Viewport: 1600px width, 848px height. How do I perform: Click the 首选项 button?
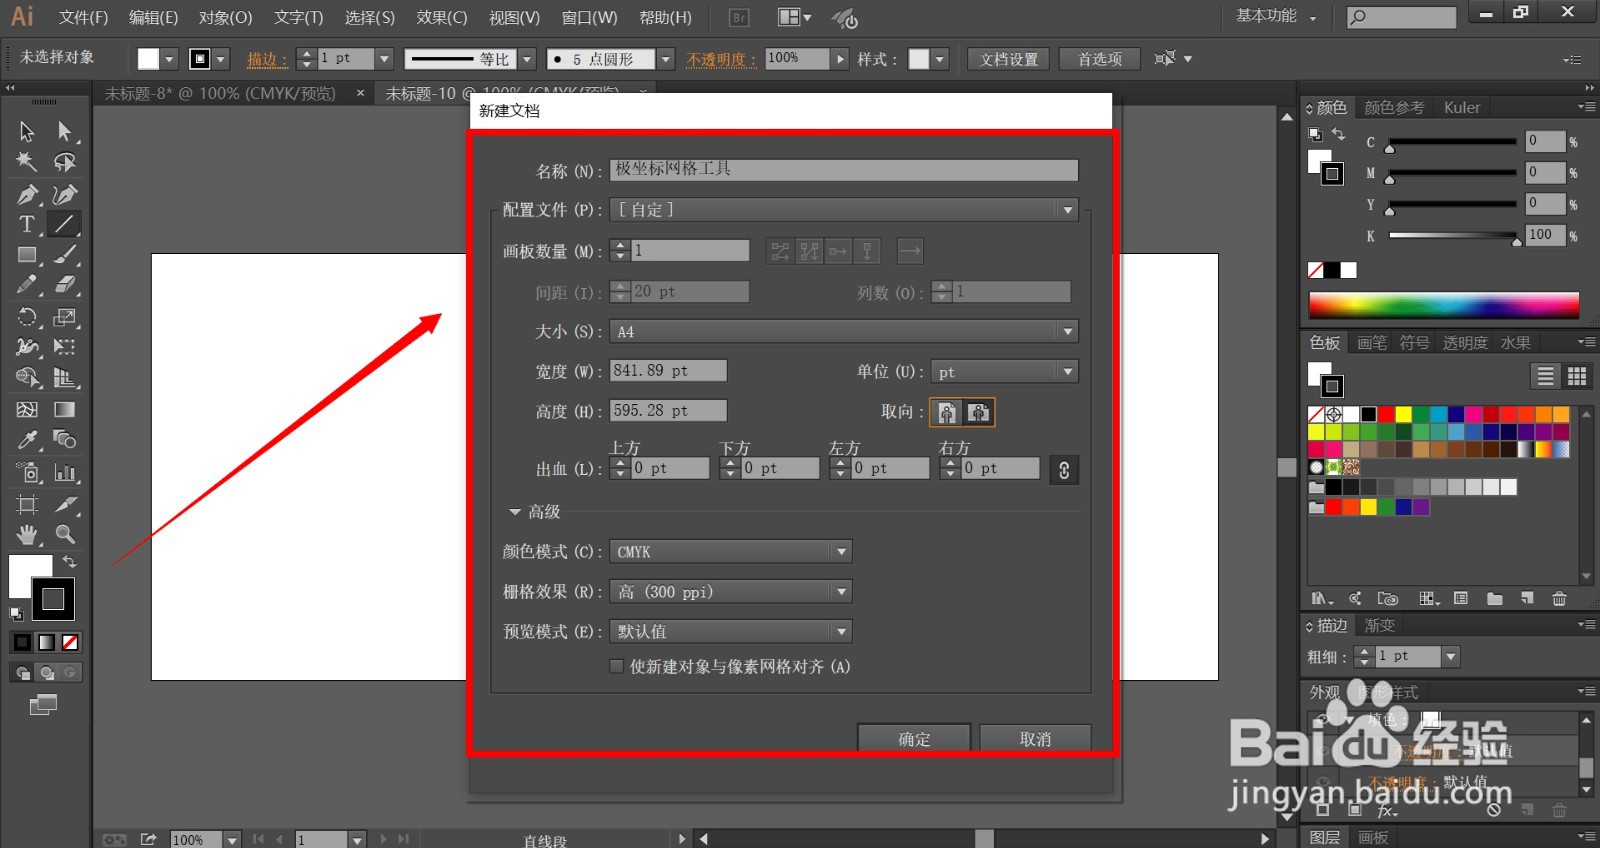1100,59
